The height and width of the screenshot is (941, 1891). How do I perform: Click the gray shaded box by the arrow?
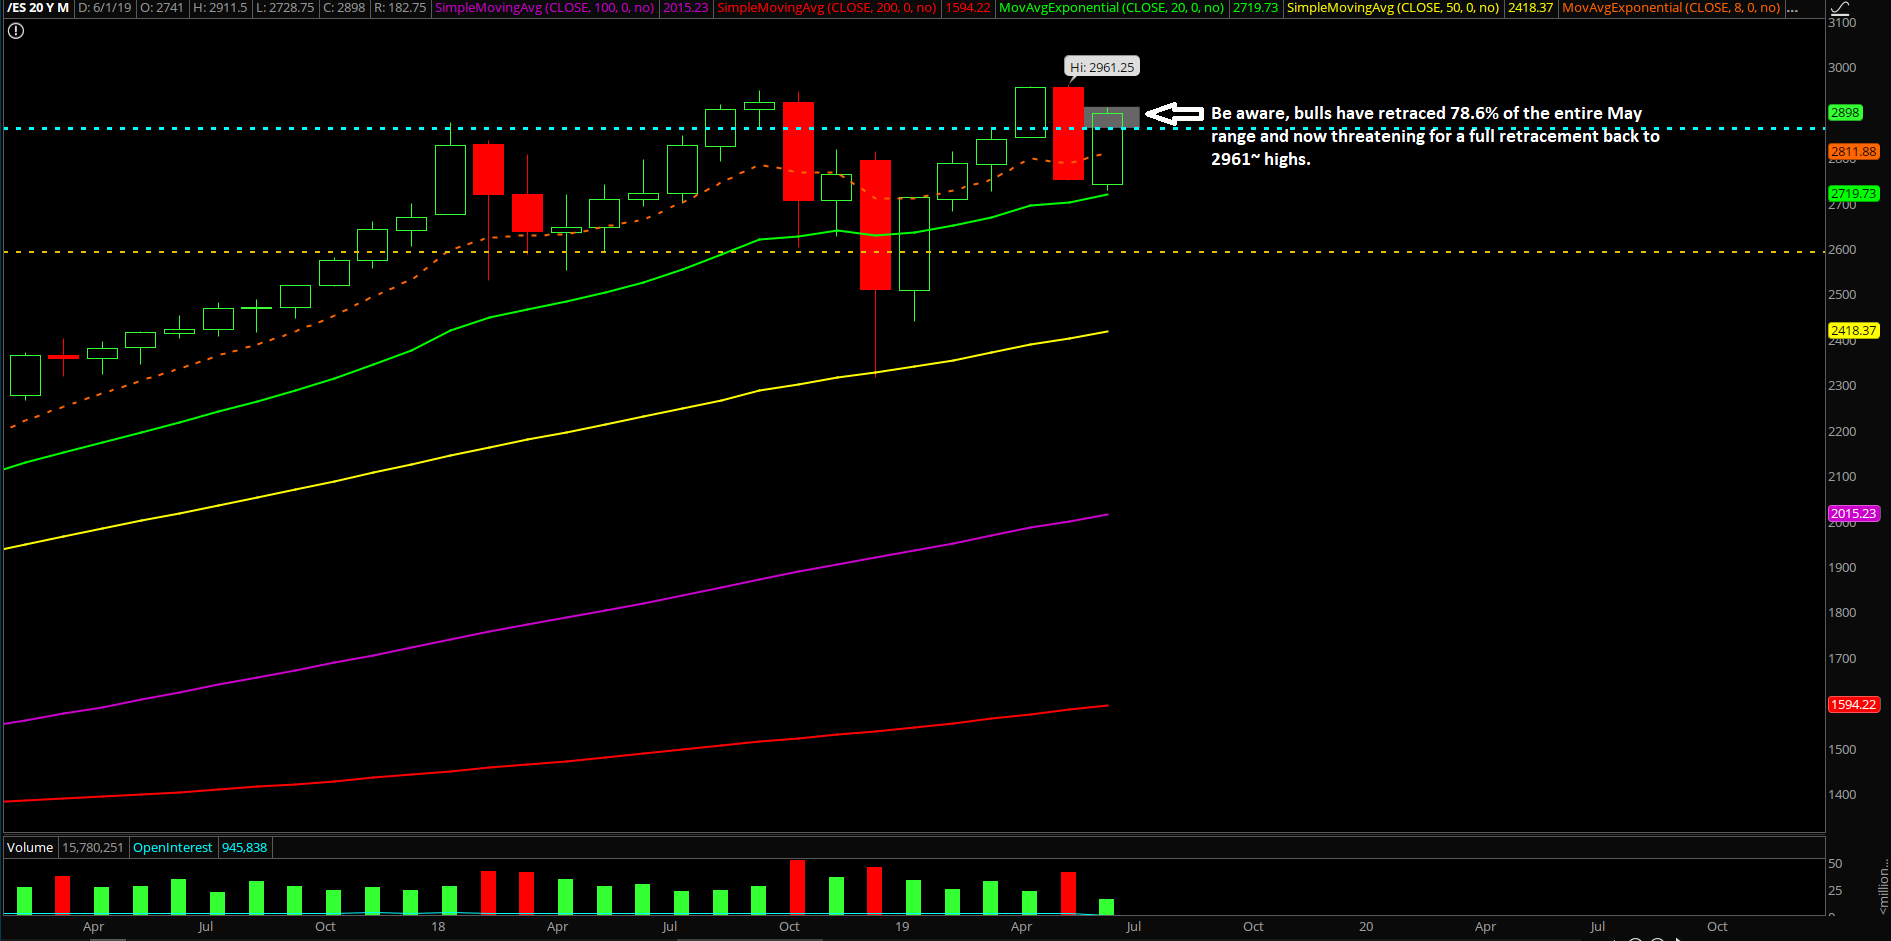pos(1112,117)
